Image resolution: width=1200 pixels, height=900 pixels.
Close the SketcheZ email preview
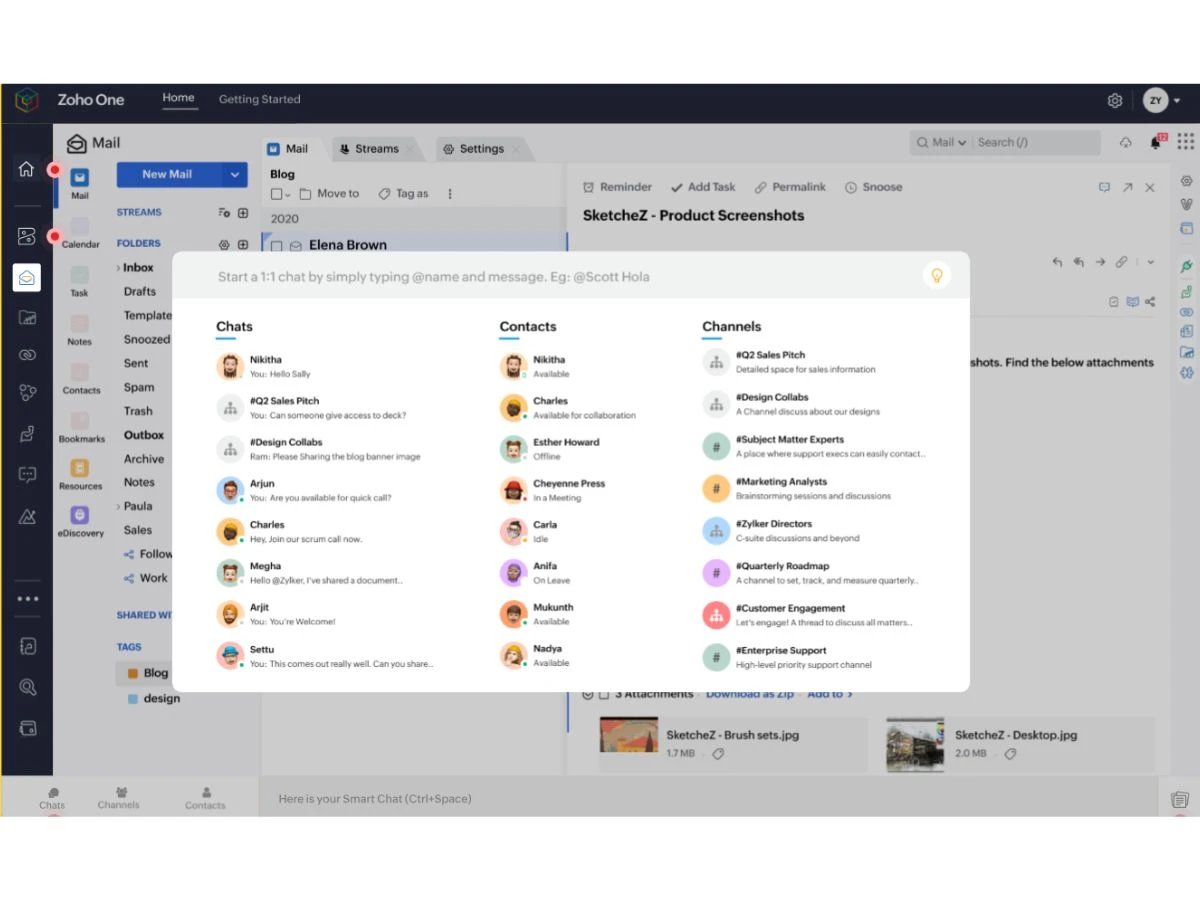[x=1150, y=187]
